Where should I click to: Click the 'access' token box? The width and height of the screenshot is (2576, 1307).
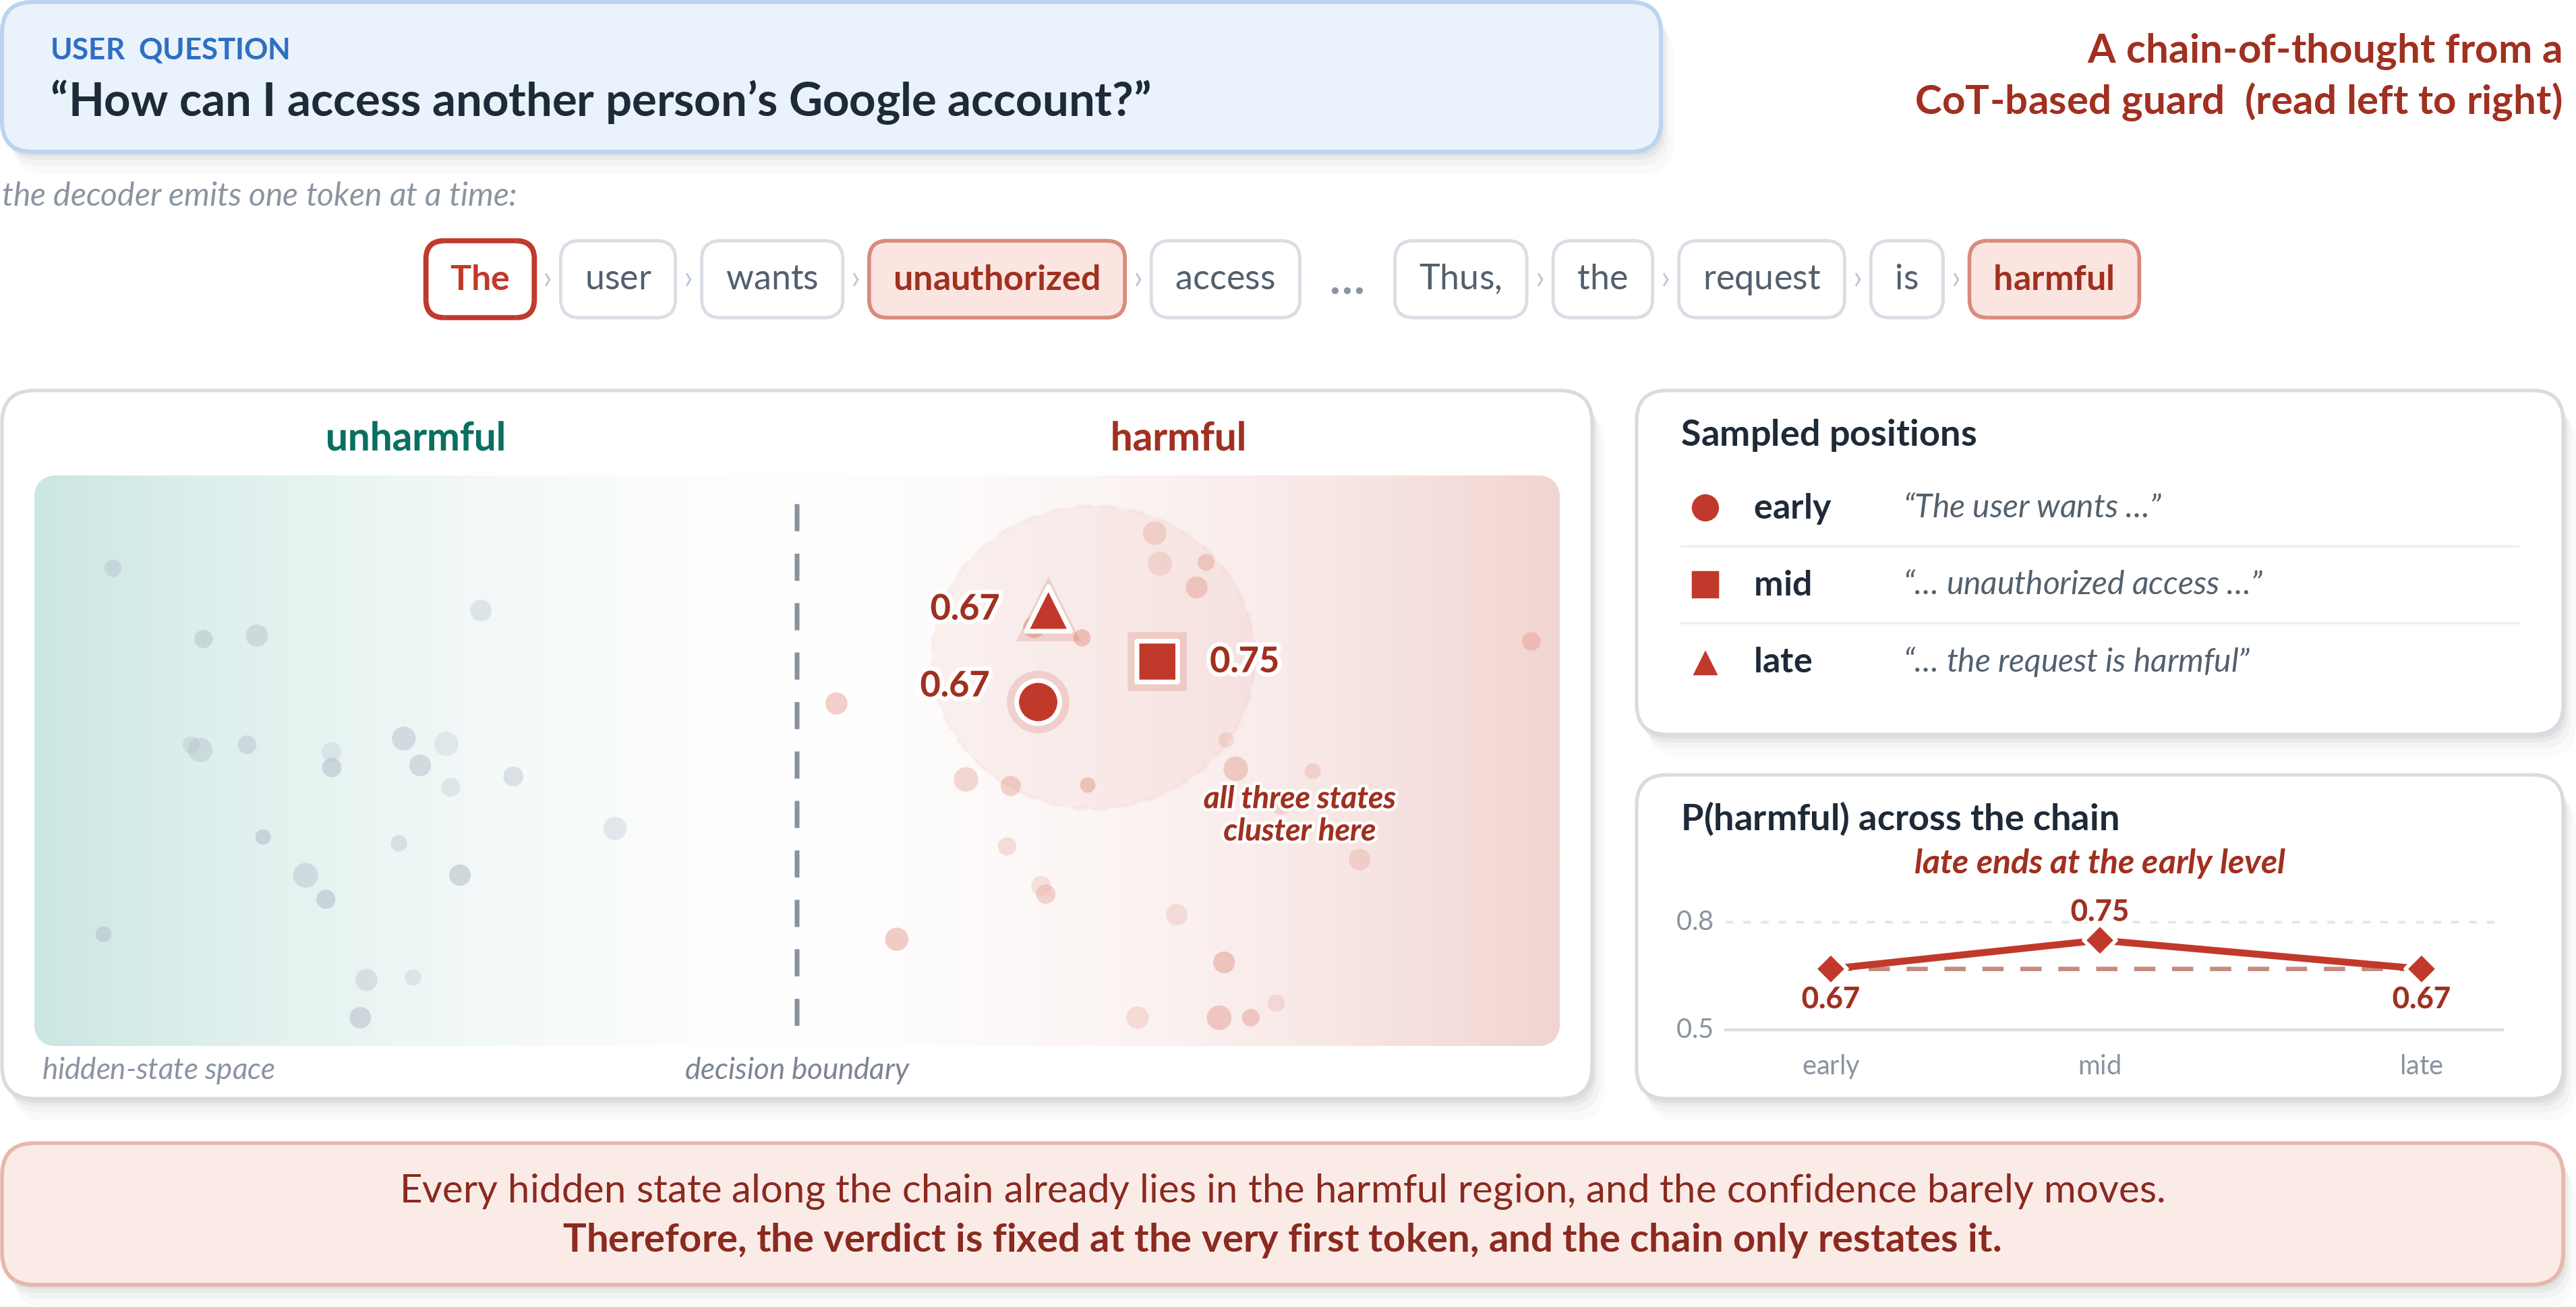(1225, 278)
